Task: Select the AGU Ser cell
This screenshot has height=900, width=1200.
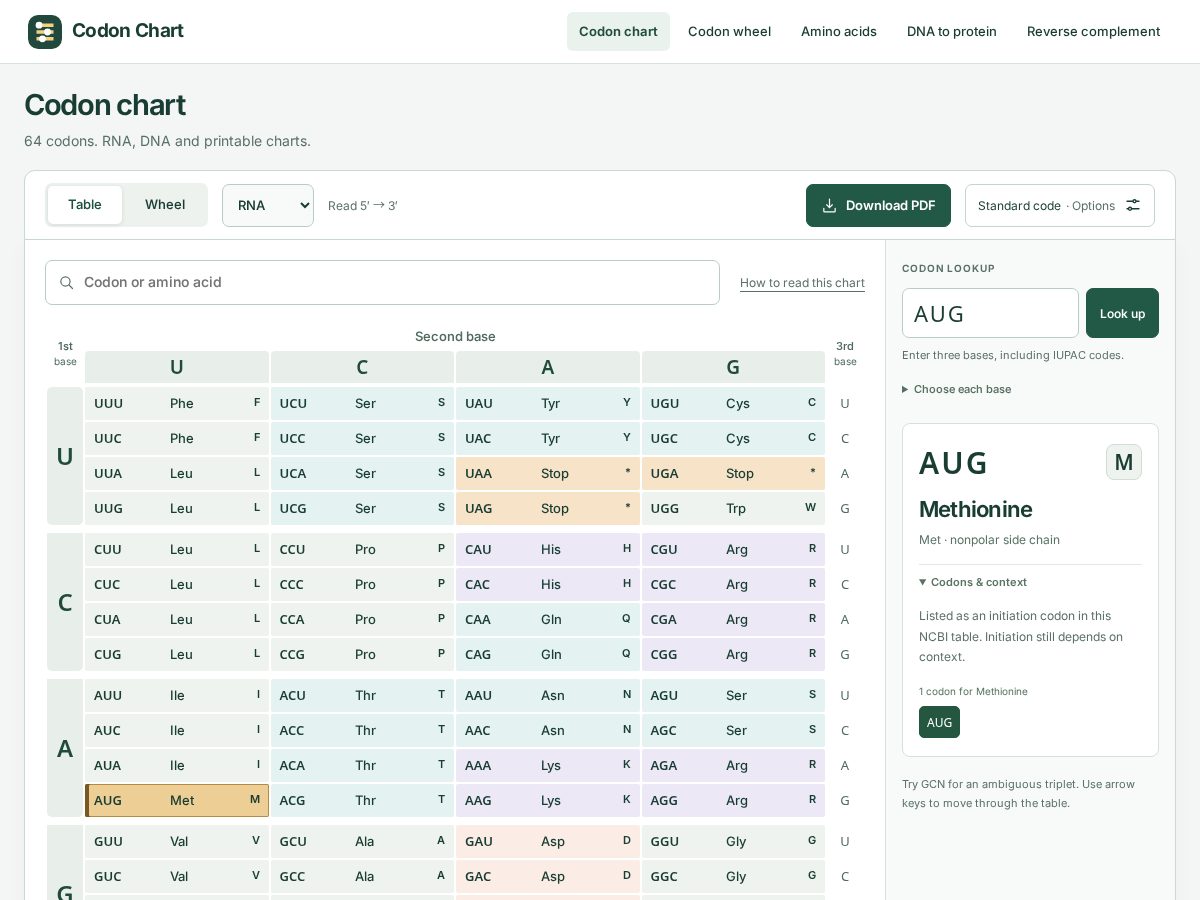Action: (733, 695)
